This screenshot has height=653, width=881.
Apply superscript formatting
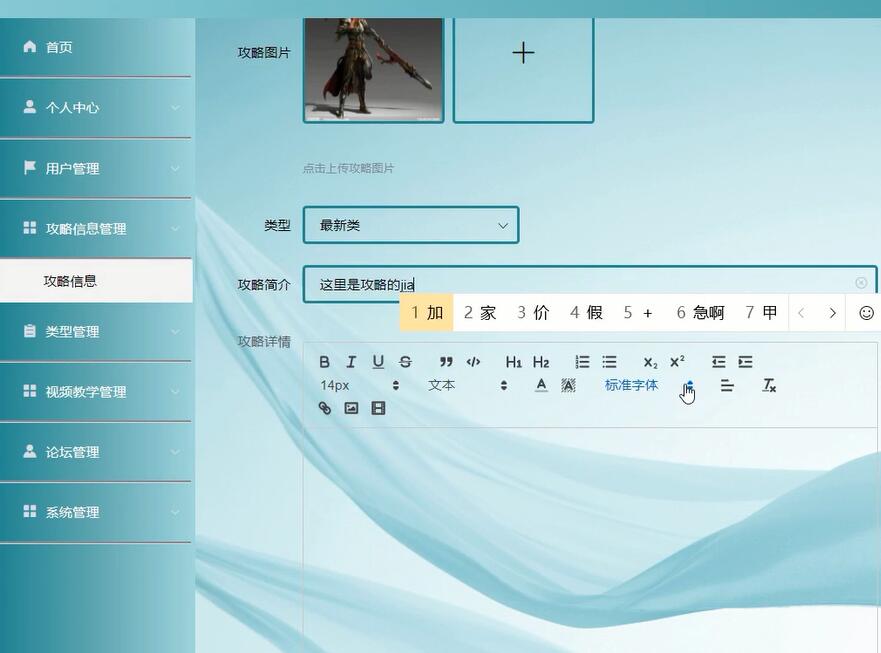pyautogui.click(x=678, y=361)
